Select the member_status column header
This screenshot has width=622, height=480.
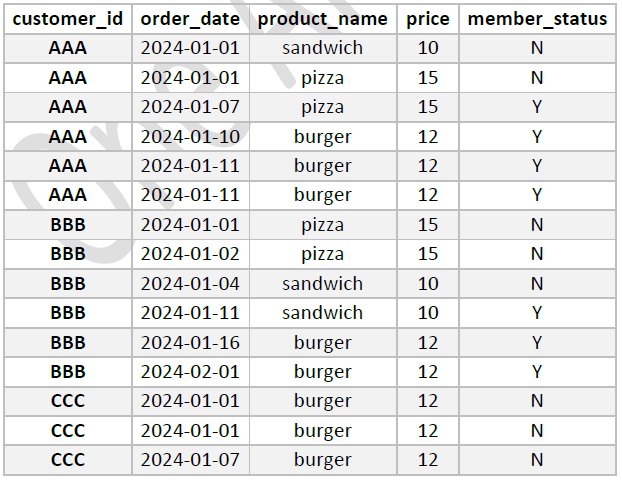tap(537, 19)
